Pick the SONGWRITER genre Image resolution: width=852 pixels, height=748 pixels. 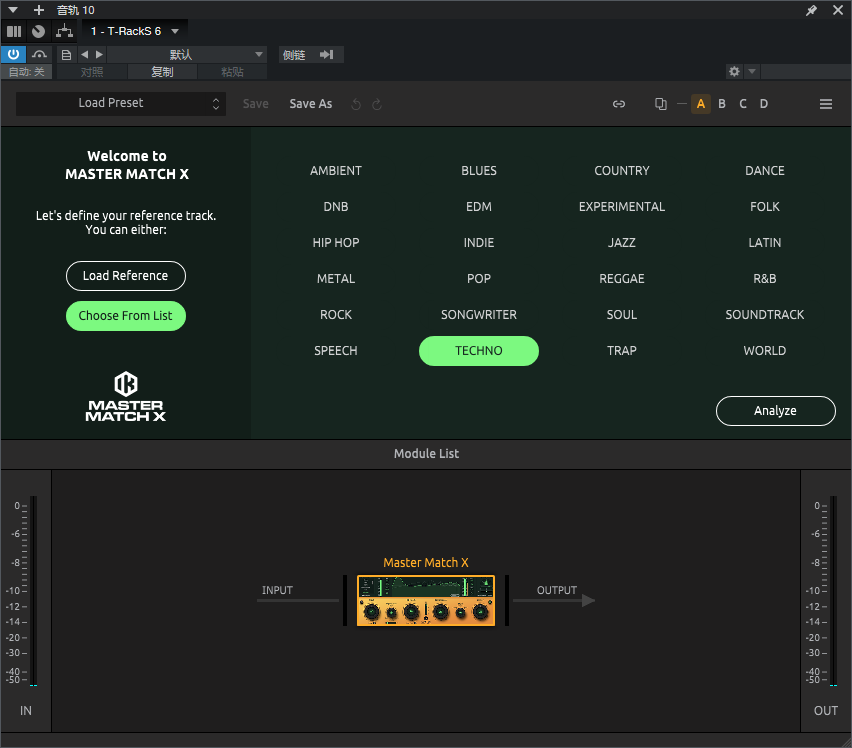[x=479, y=315]
